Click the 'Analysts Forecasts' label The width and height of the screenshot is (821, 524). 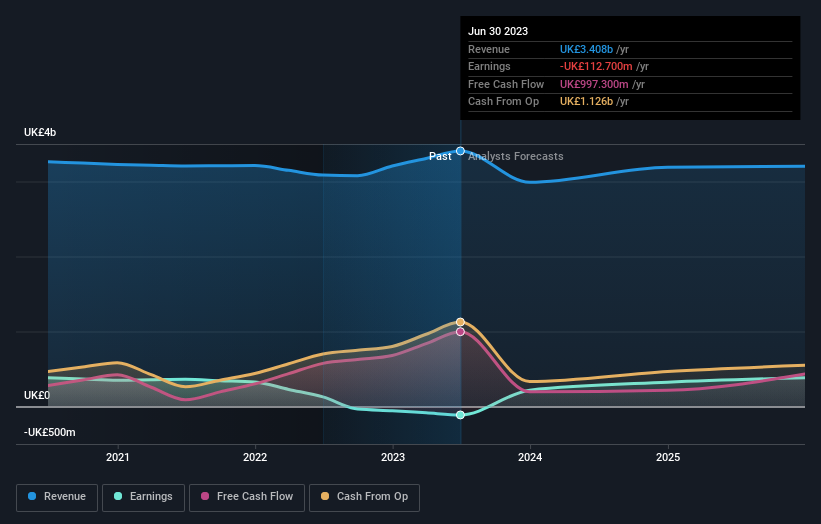tap(516, 157)
